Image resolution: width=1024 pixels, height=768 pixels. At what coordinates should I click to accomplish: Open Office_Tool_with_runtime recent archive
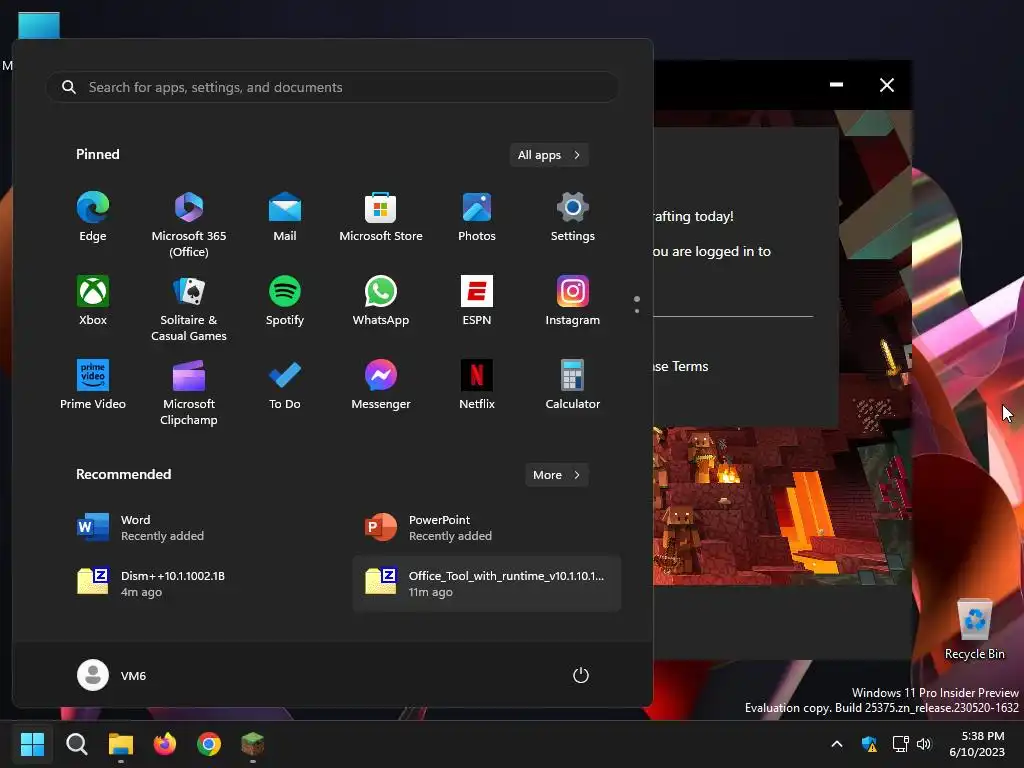(x=487, y=584)
